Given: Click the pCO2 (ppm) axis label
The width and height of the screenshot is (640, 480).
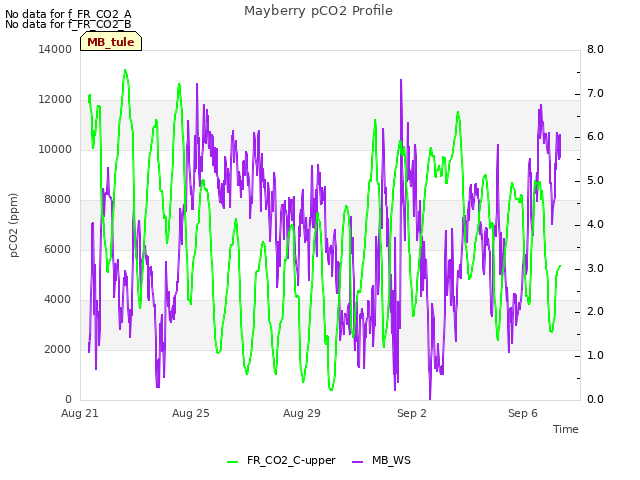Looking at the screenshot, I should [x=14, y=225].
